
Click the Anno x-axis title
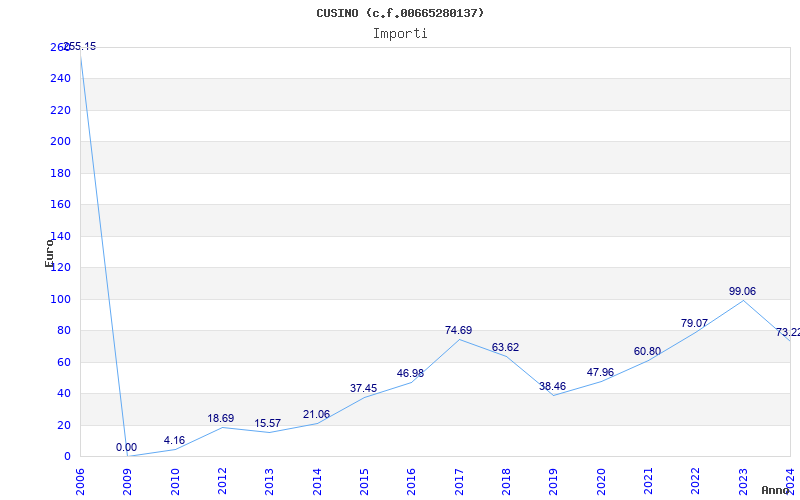point(776,490)
